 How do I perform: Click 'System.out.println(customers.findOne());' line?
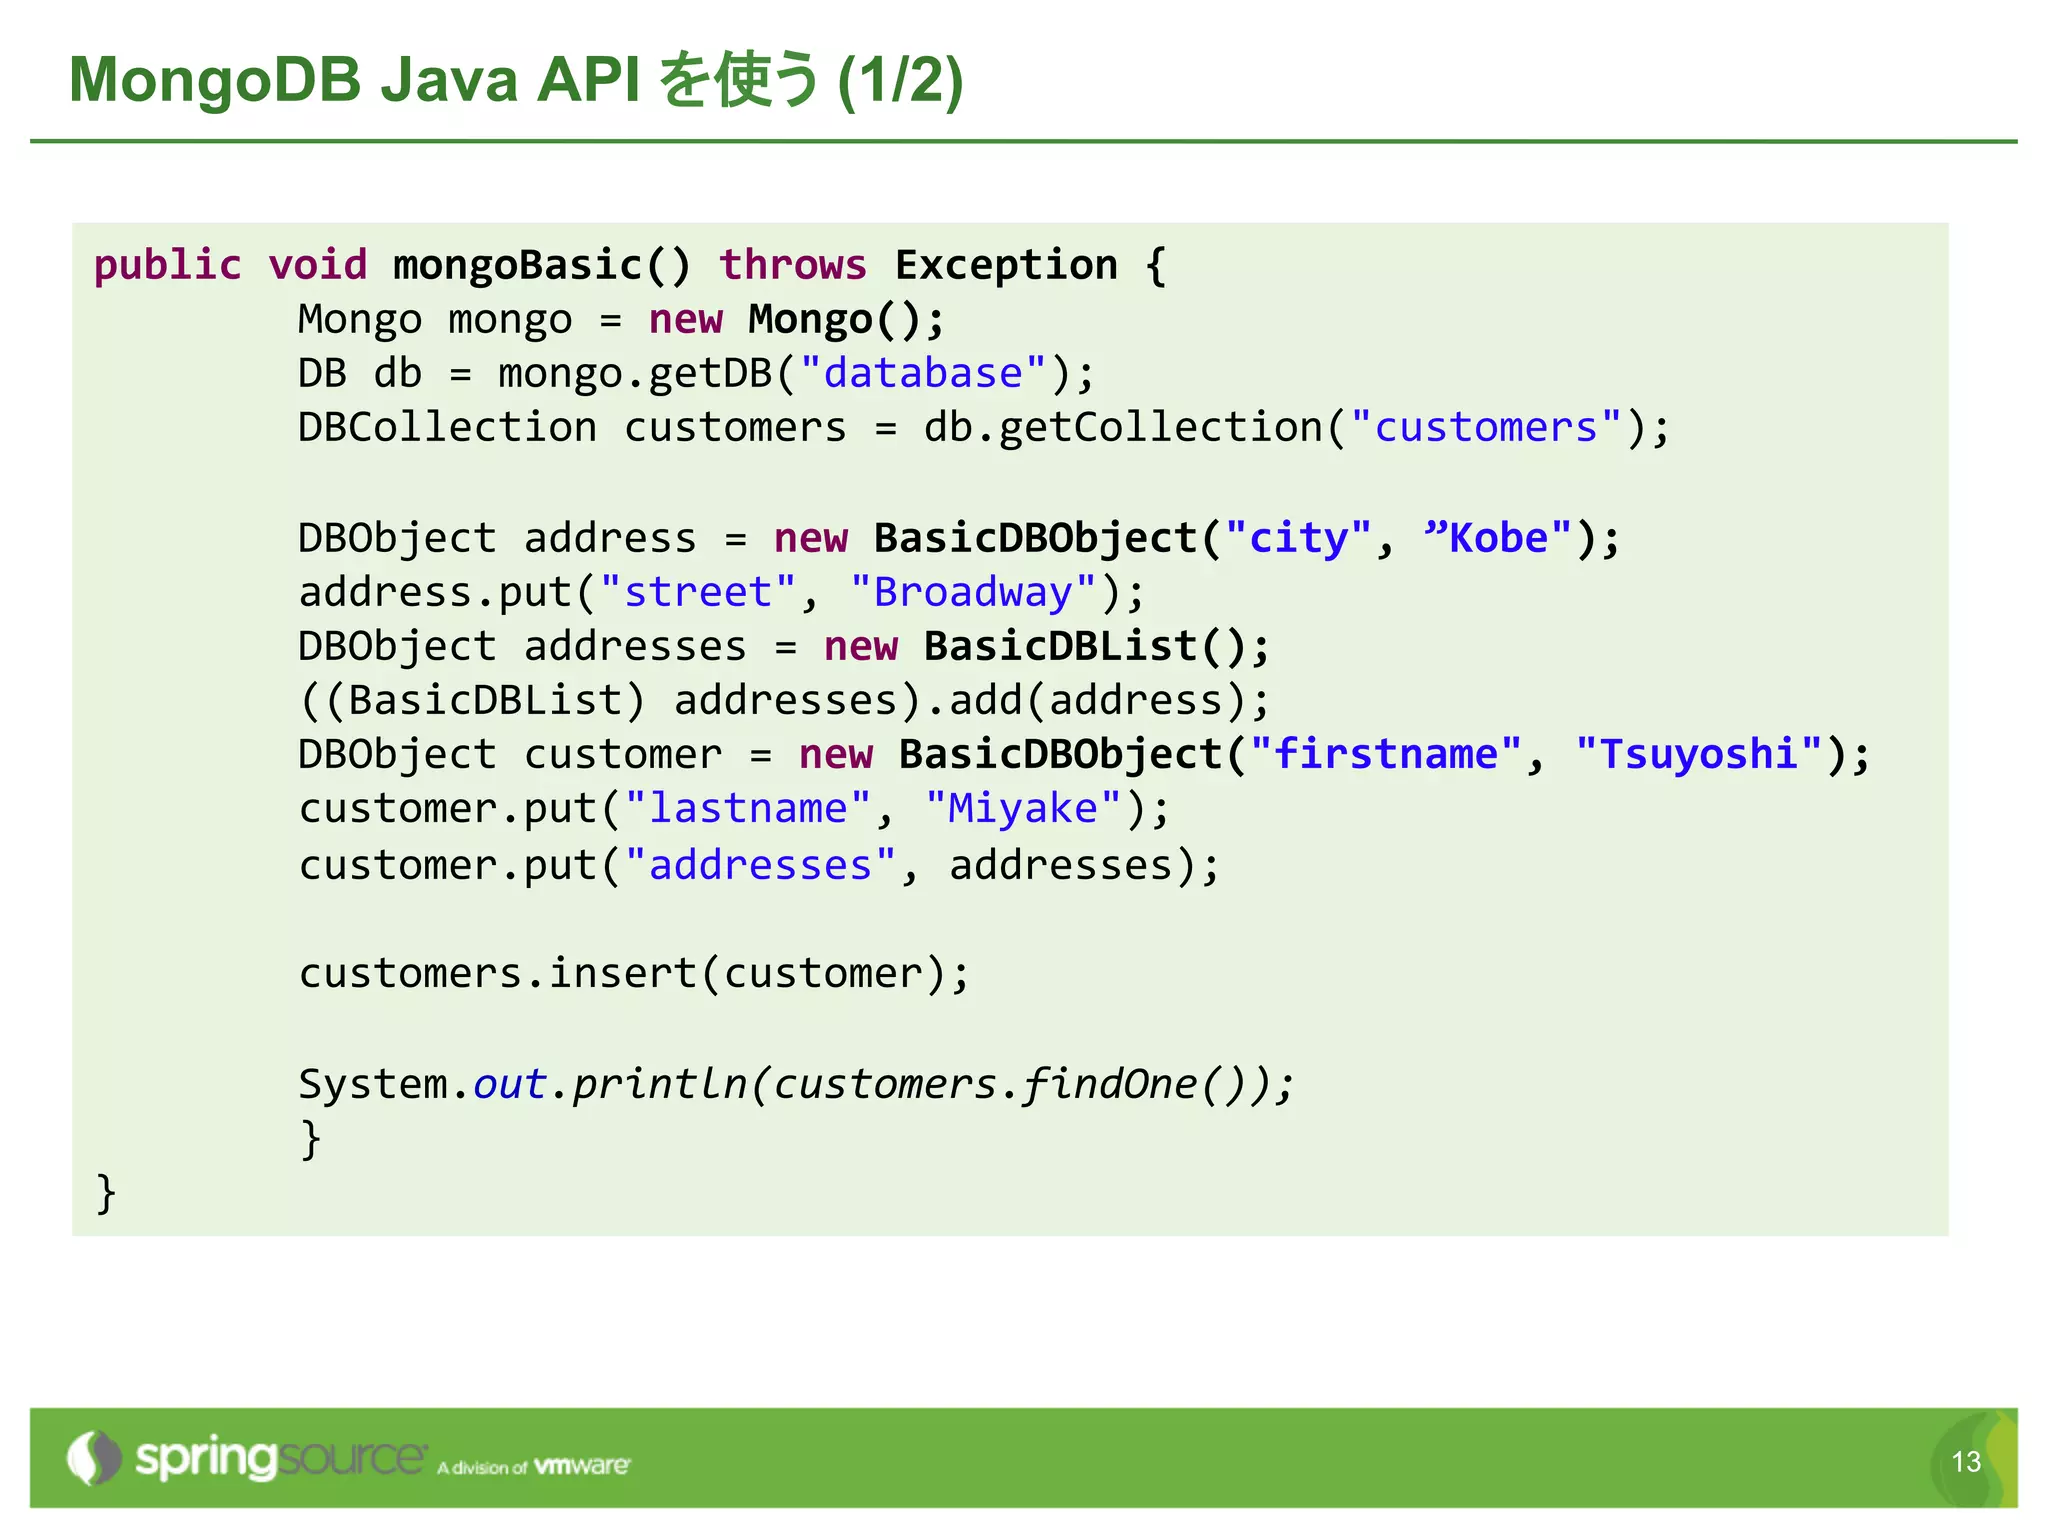[x=797, y=1085]
